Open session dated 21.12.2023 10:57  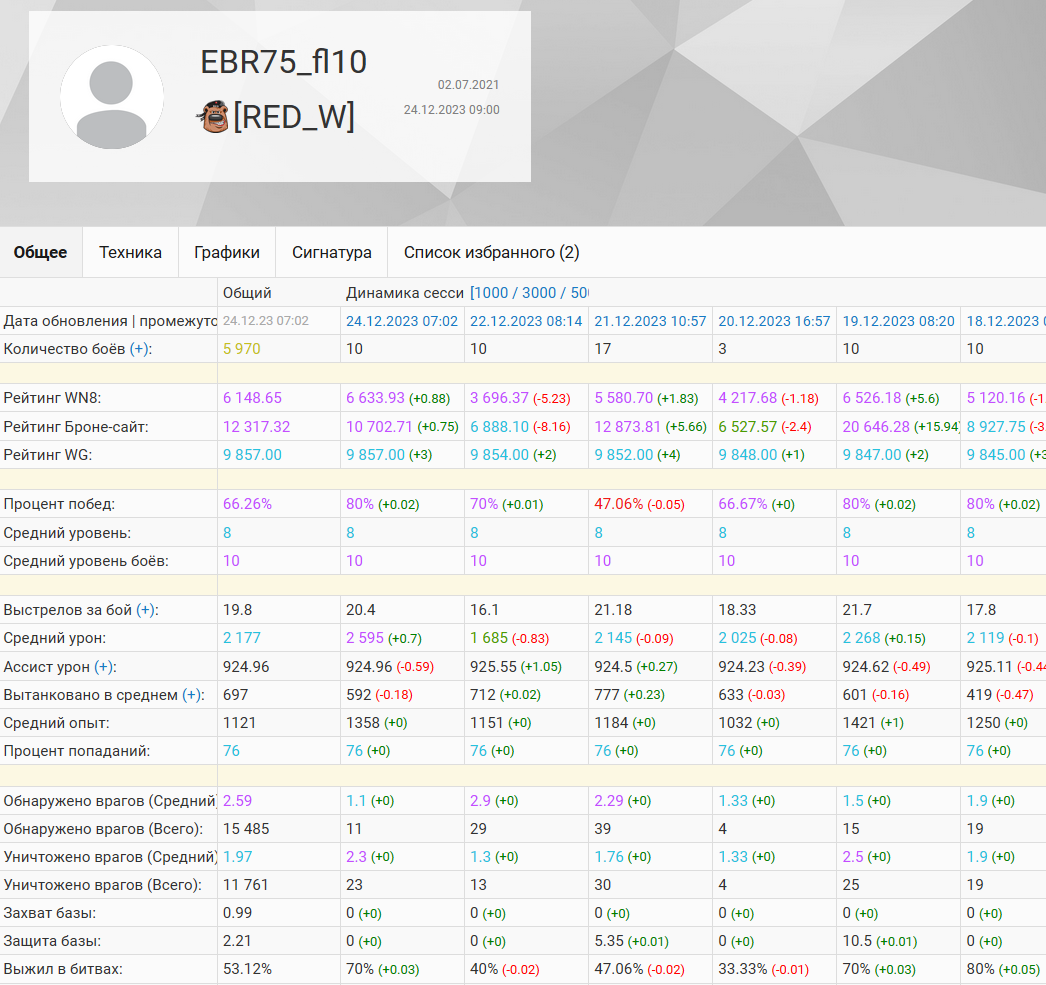click(x=650, y=321)
